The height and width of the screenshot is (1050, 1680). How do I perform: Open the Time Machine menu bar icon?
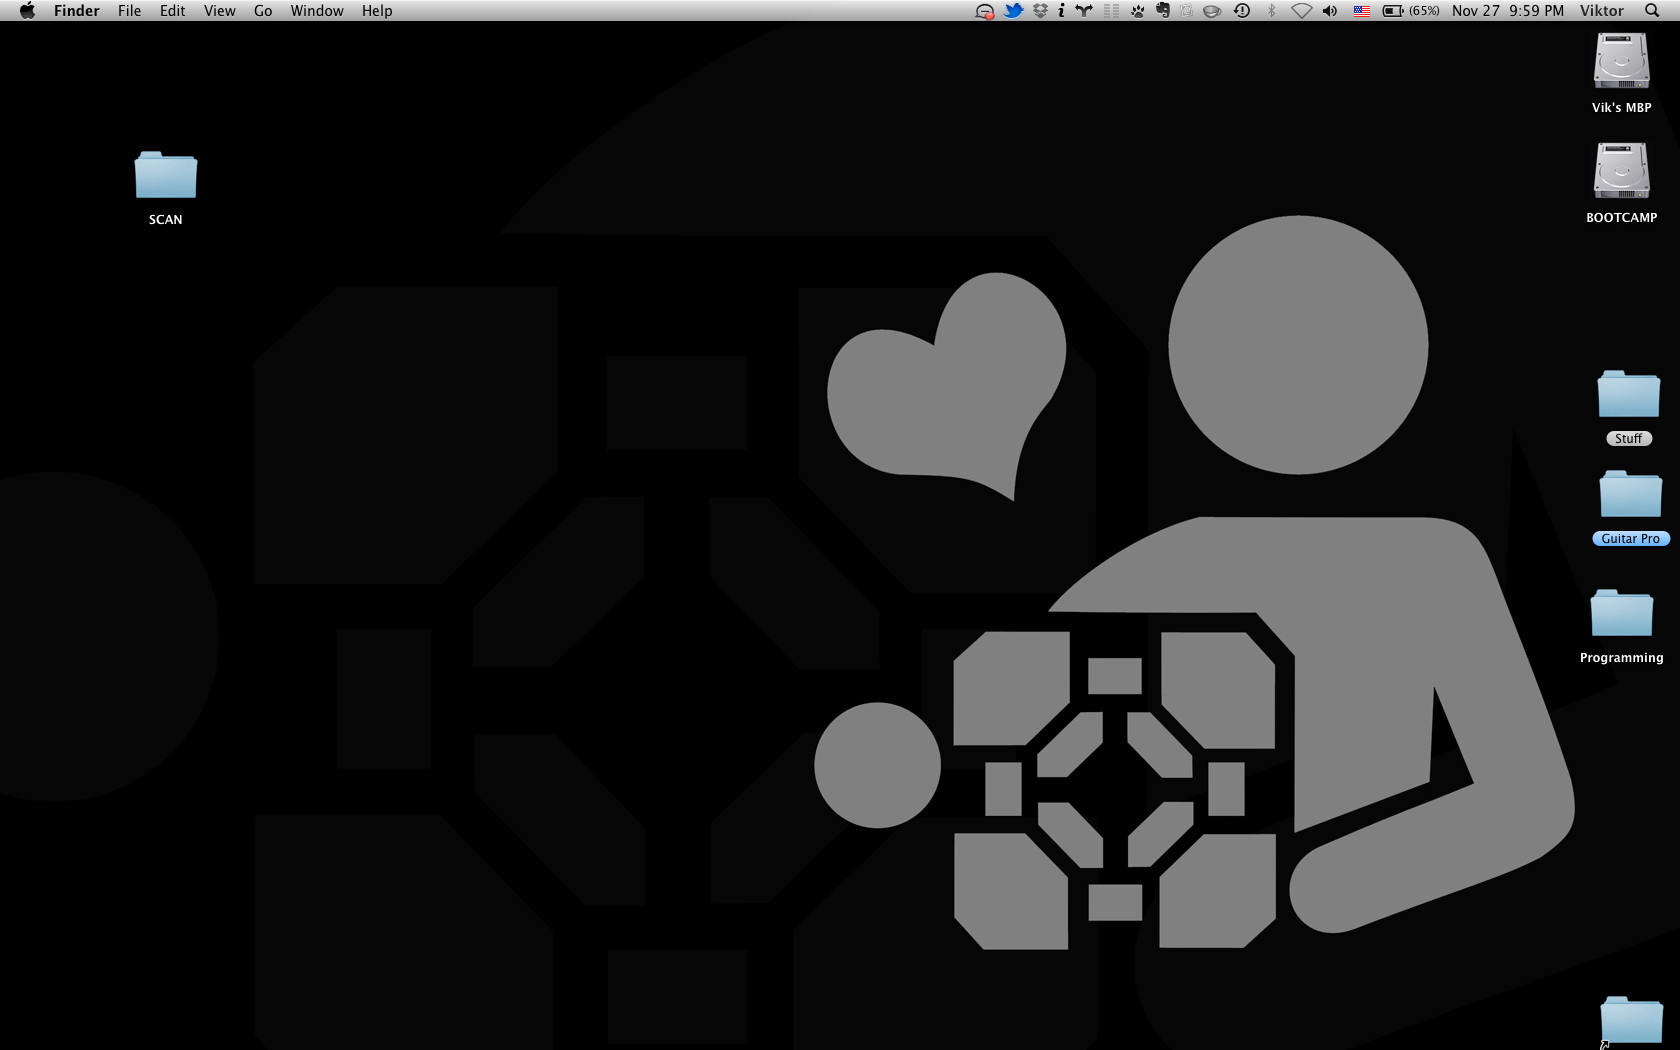point(1242,11)
